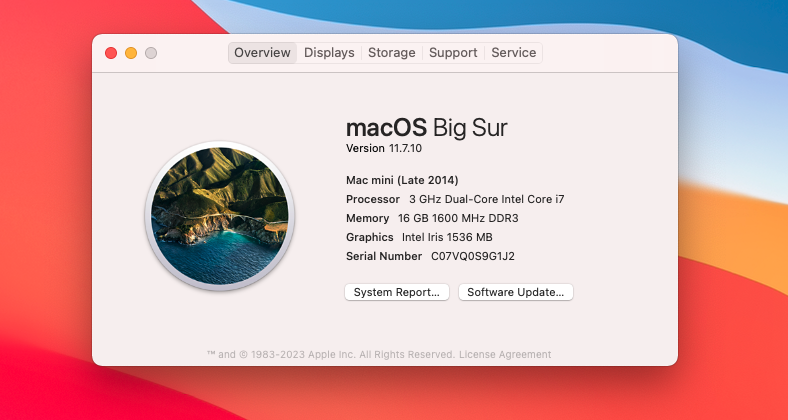Viewport: 788px width, 420px height.
Task: Open the Storage tab
Action: point(391,53)
